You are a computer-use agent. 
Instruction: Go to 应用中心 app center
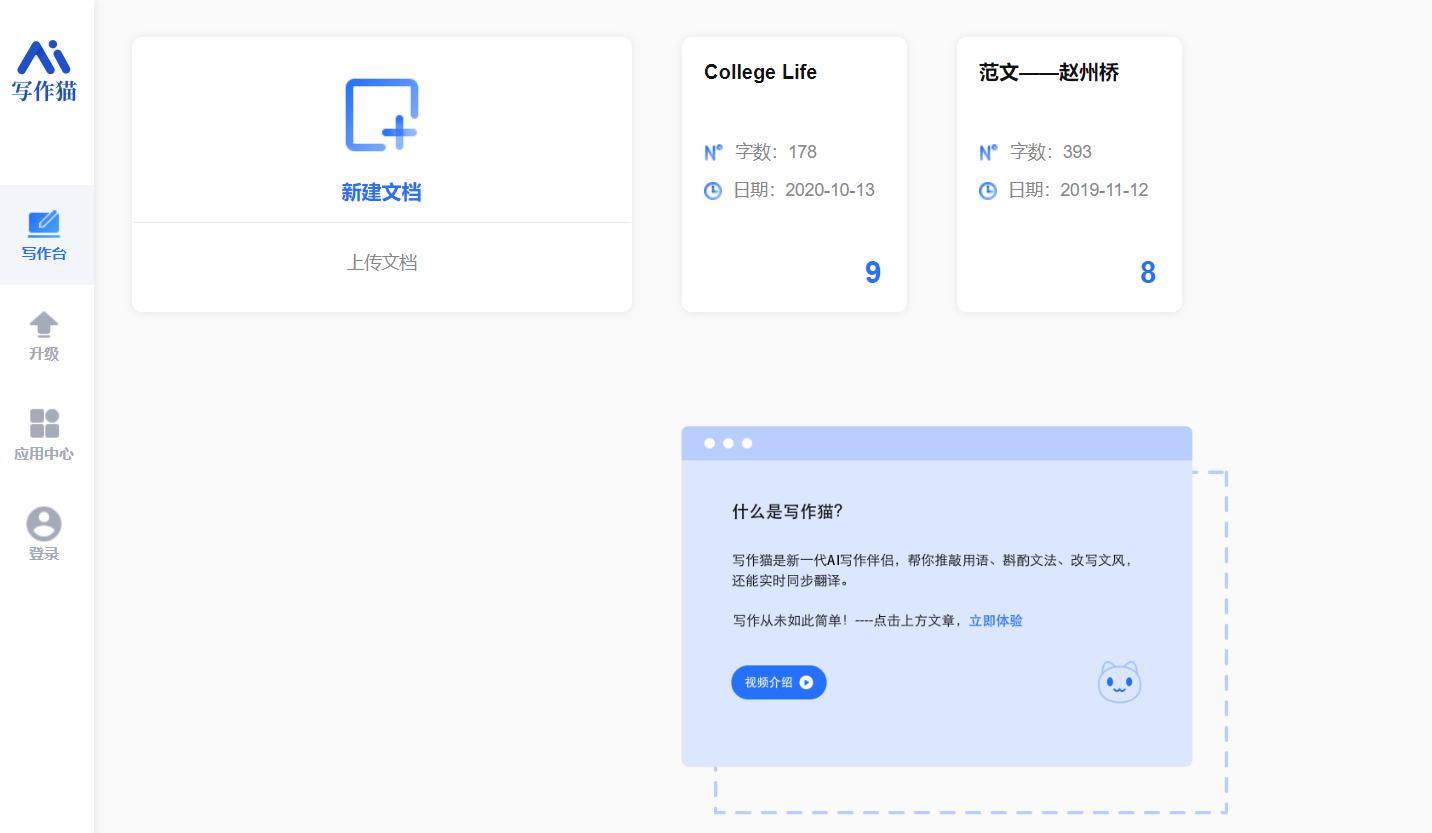click(44, 436)
